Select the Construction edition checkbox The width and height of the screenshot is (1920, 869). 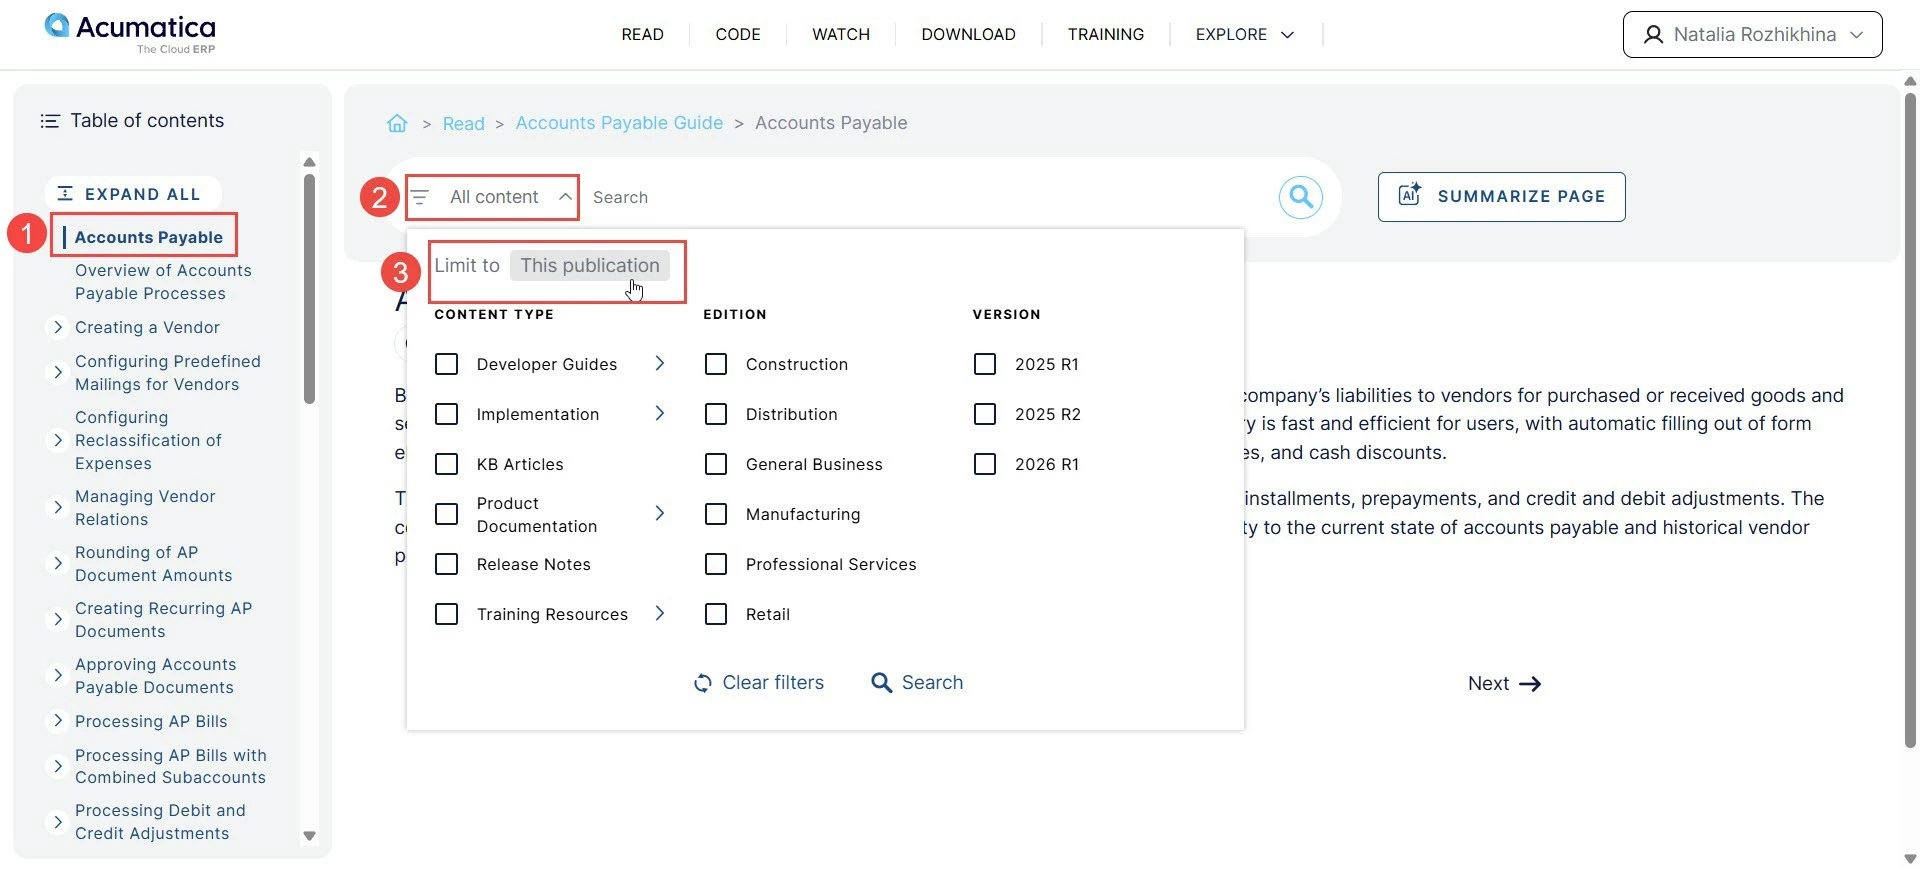point(716,364)
